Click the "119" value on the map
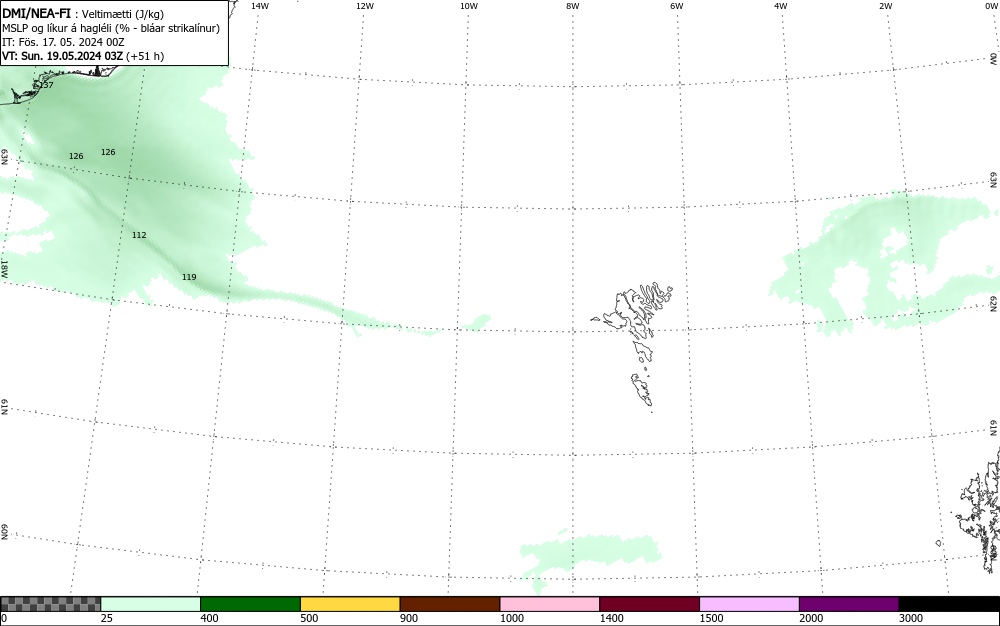 tap(189, 277)
